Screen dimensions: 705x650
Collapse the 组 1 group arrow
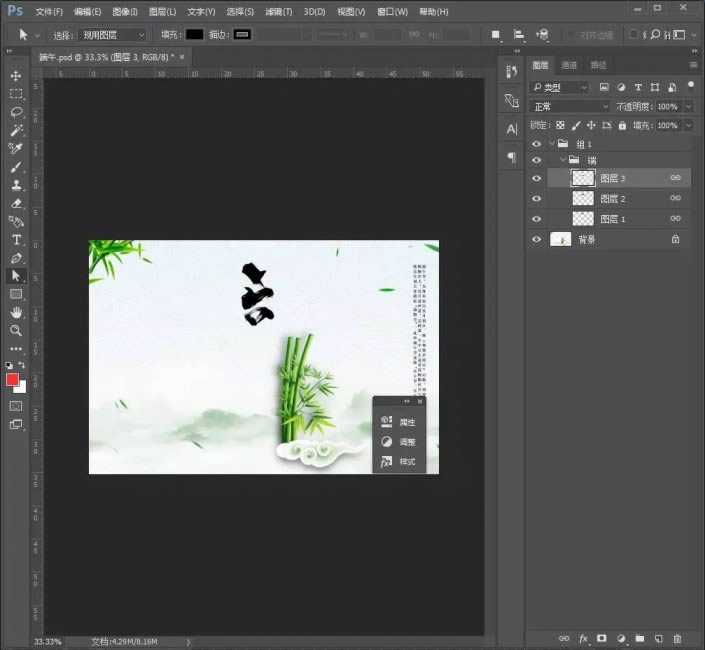click(551, 144)
